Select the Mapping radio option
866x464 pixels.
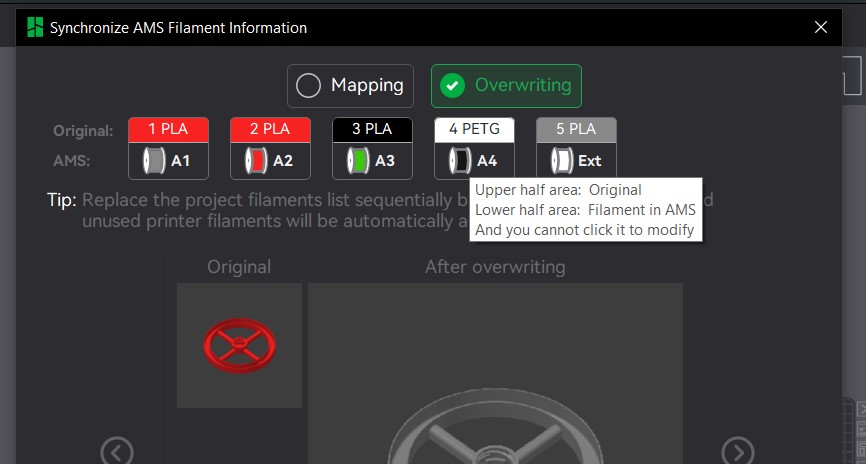tap(350, 86)
